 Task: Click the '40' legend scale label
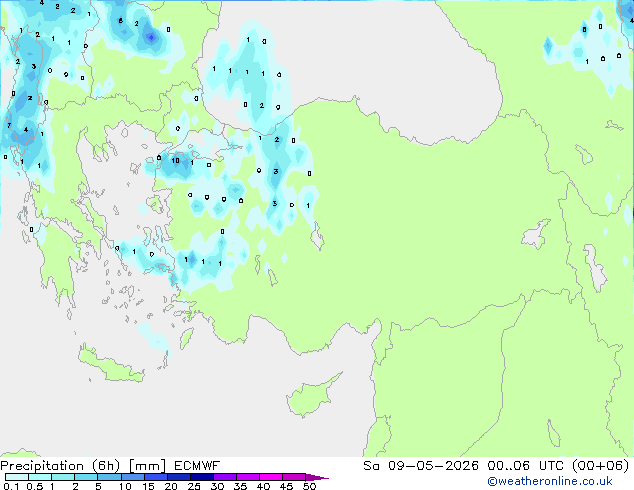point(263,486)
